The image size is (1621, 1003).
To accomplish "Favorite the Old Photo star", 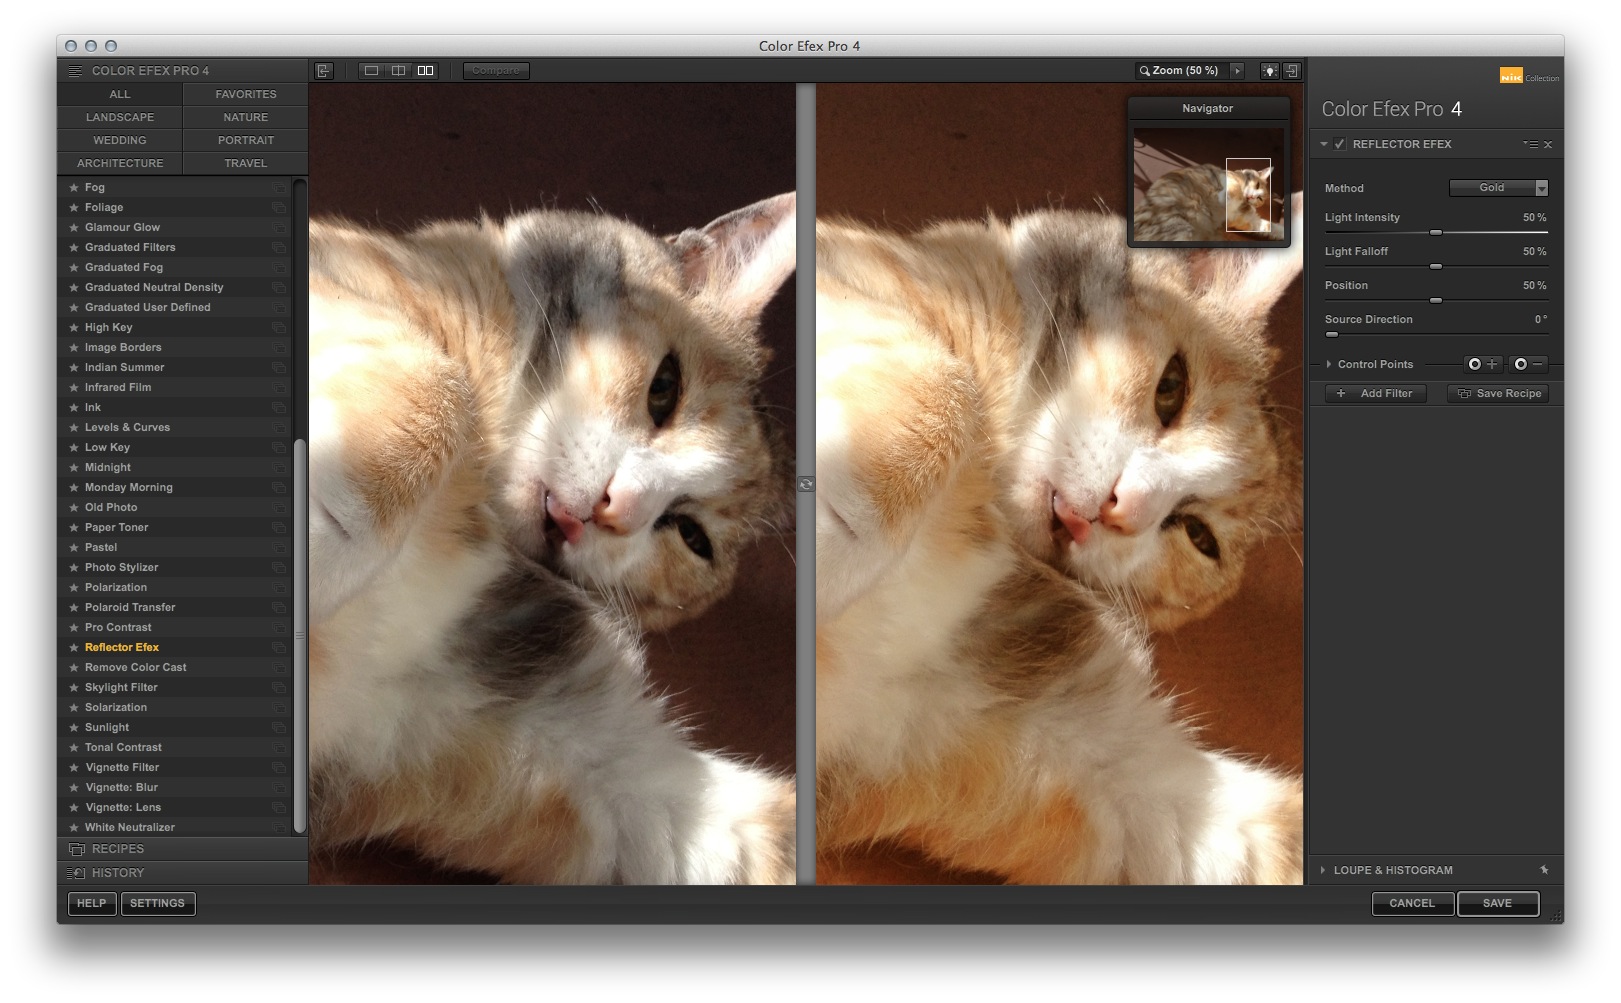I will pos(74,507).
